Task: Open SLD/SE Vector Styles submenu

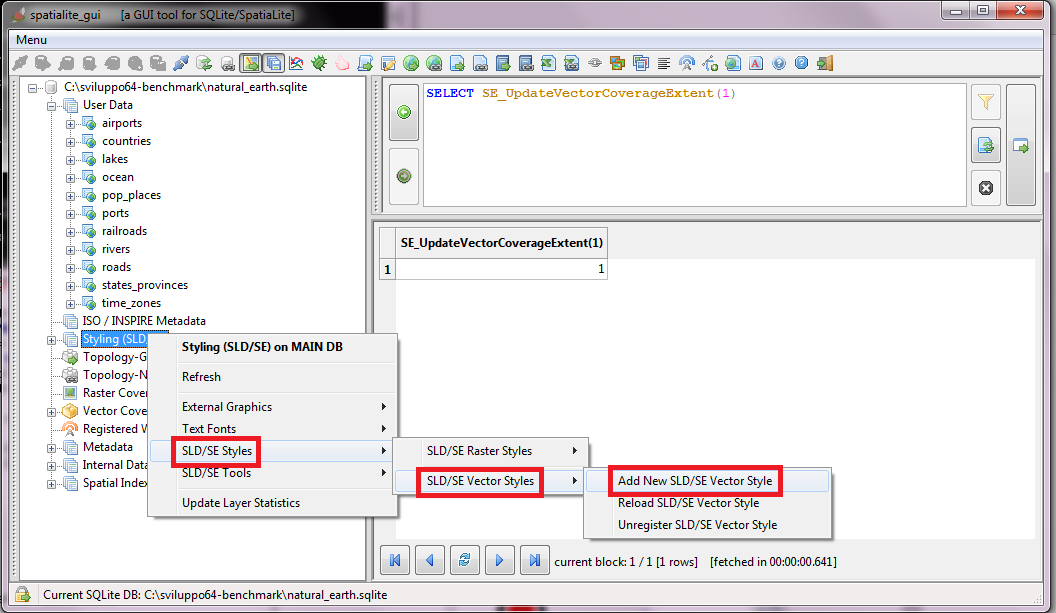Action: click(490, 481)
